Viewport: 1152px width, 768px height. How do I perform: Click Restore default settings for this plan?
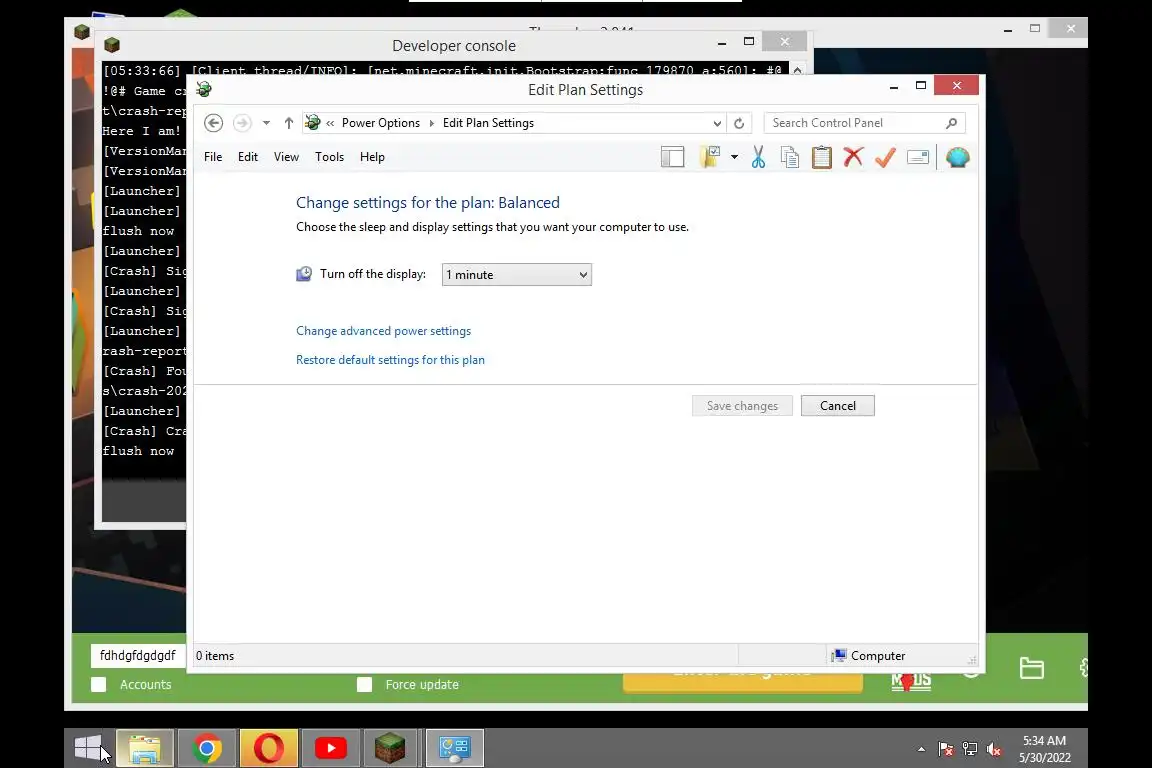(390, 359)
